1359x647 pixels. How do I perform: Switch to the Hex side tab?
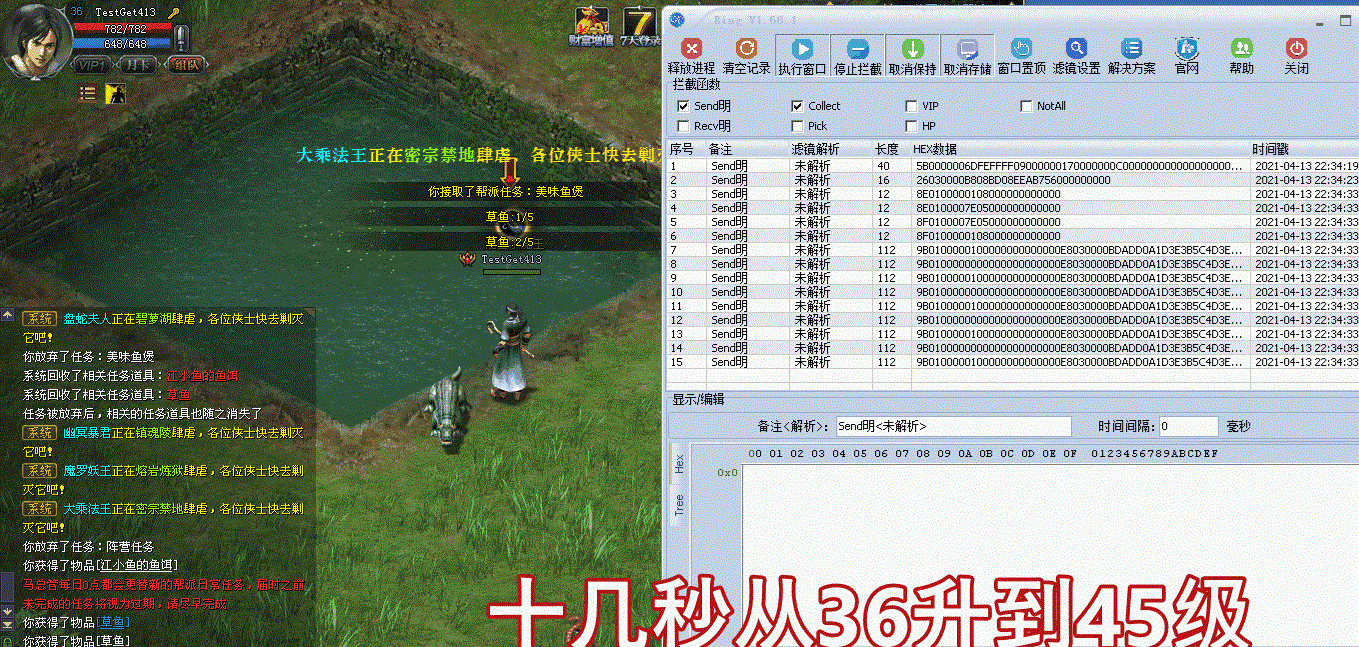678,464
